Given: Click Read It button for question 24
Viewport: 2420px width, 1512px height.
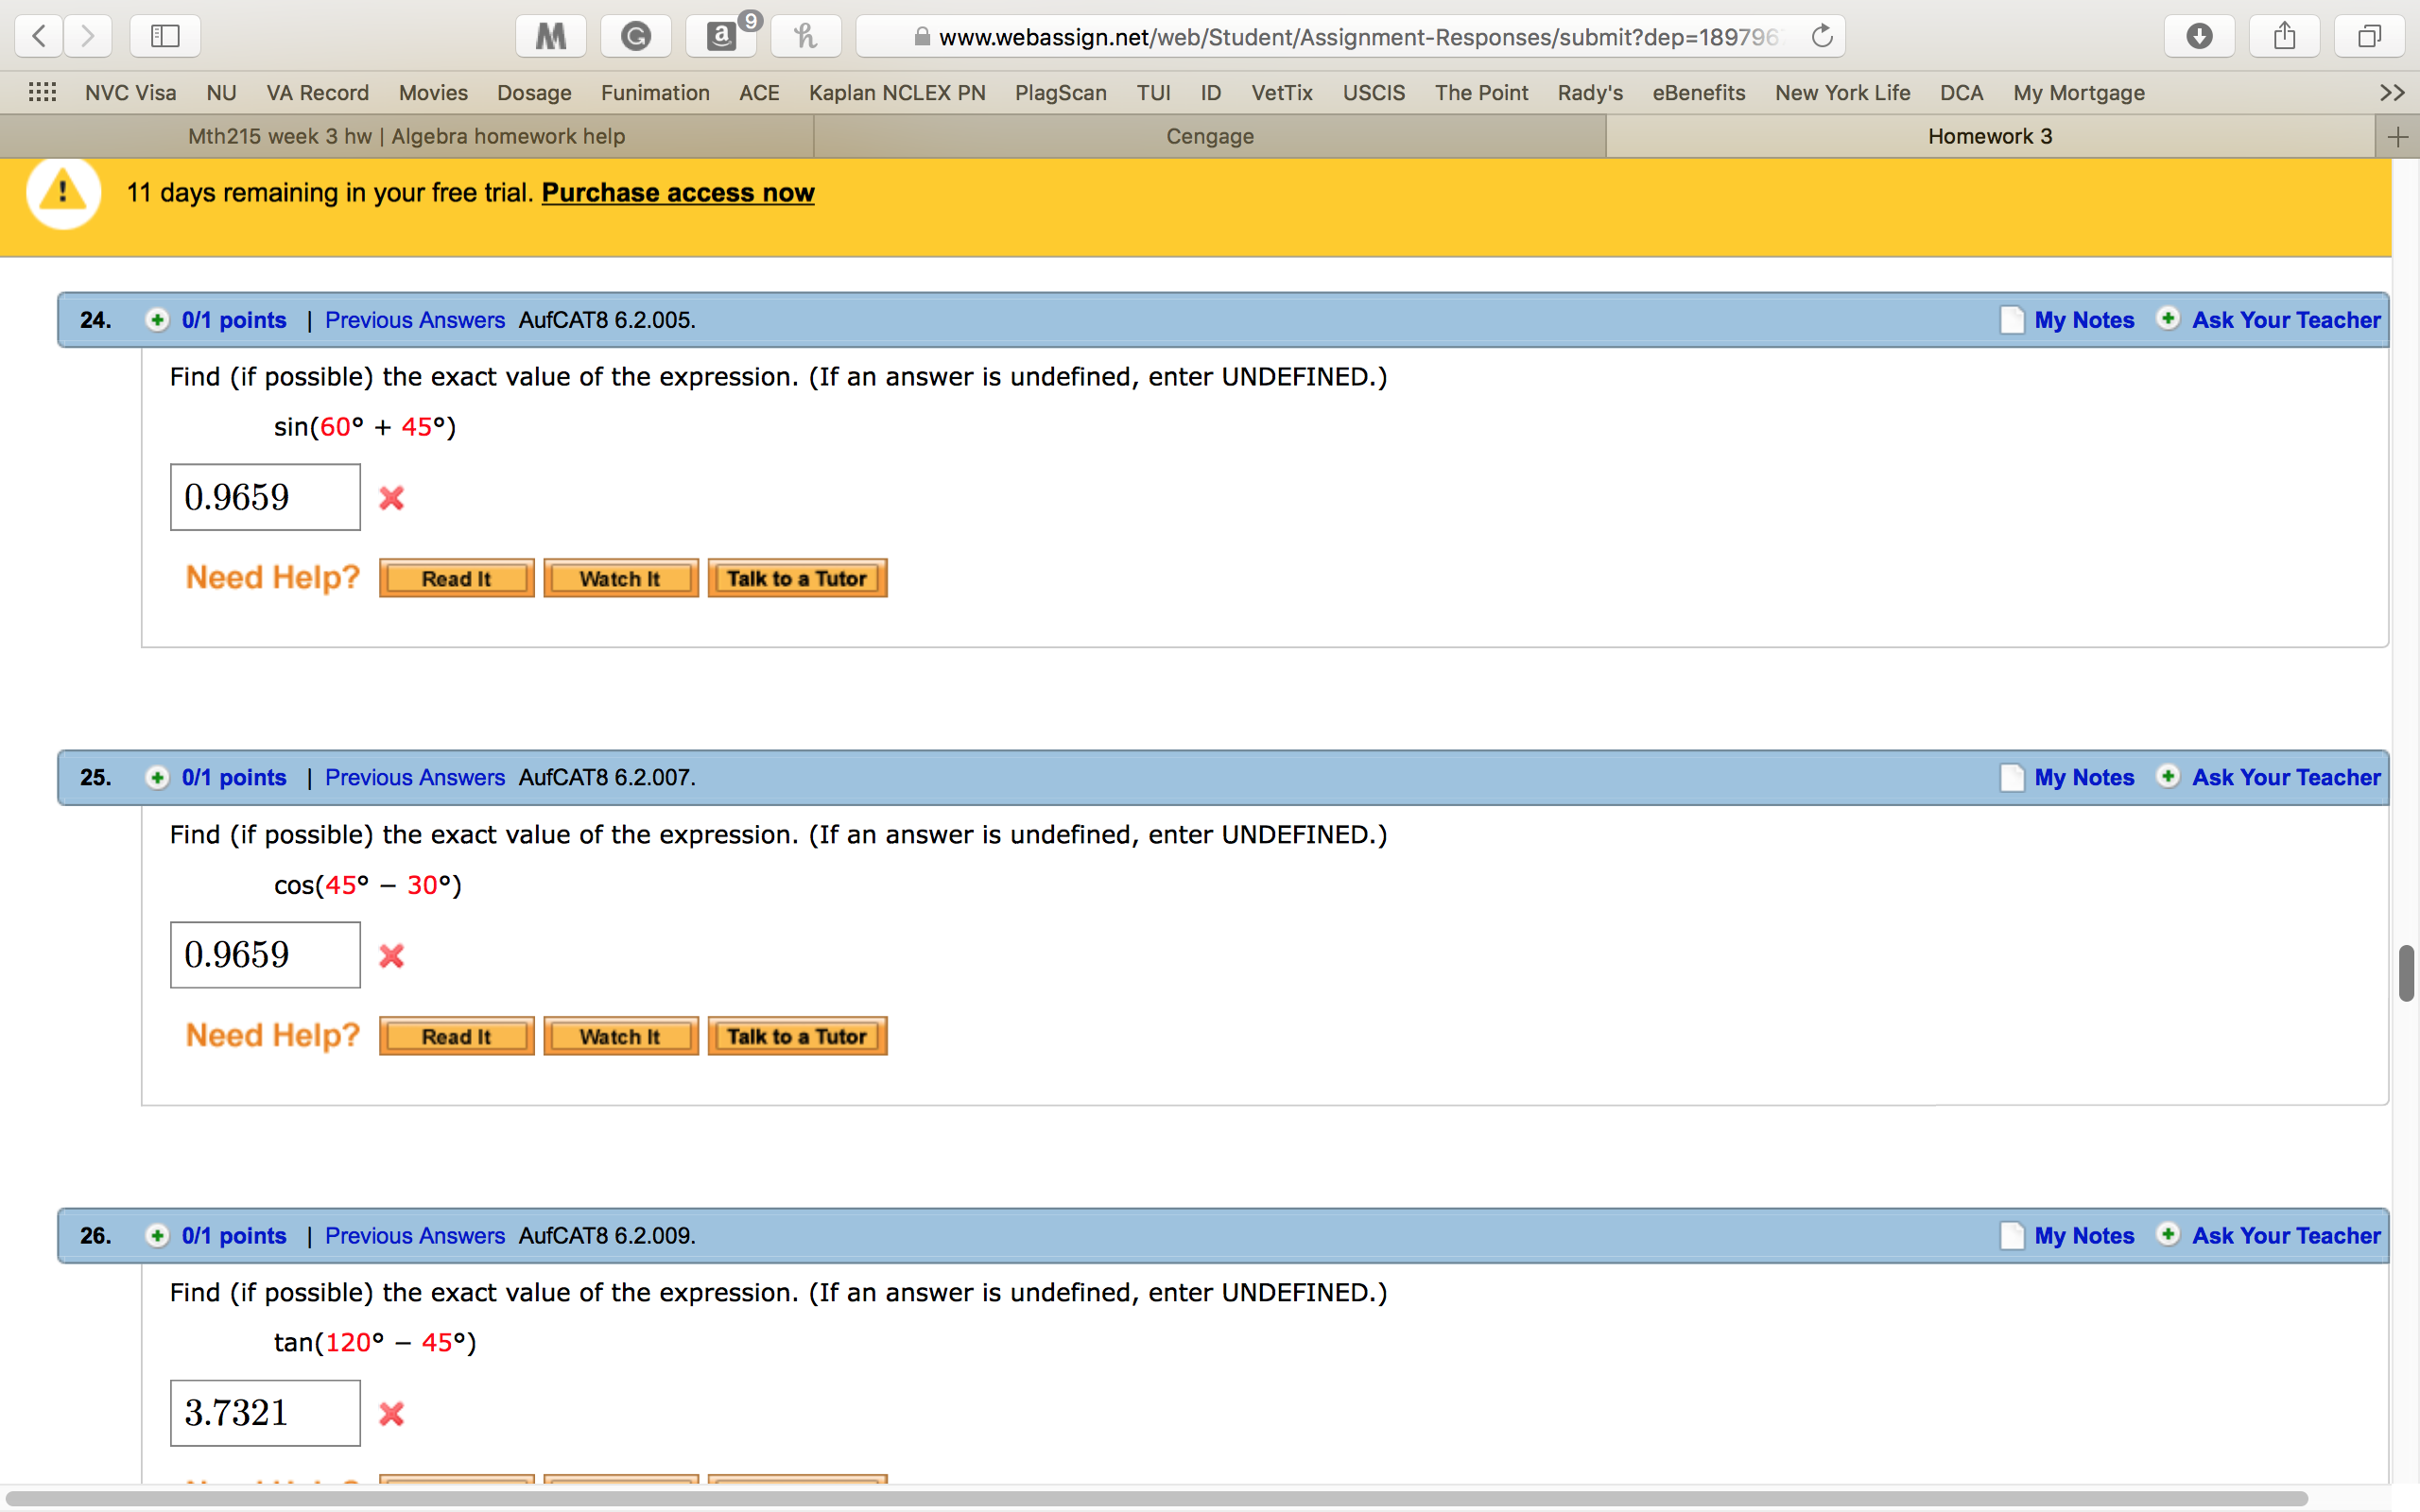Looking at the screenshot, I should [457, 579].
